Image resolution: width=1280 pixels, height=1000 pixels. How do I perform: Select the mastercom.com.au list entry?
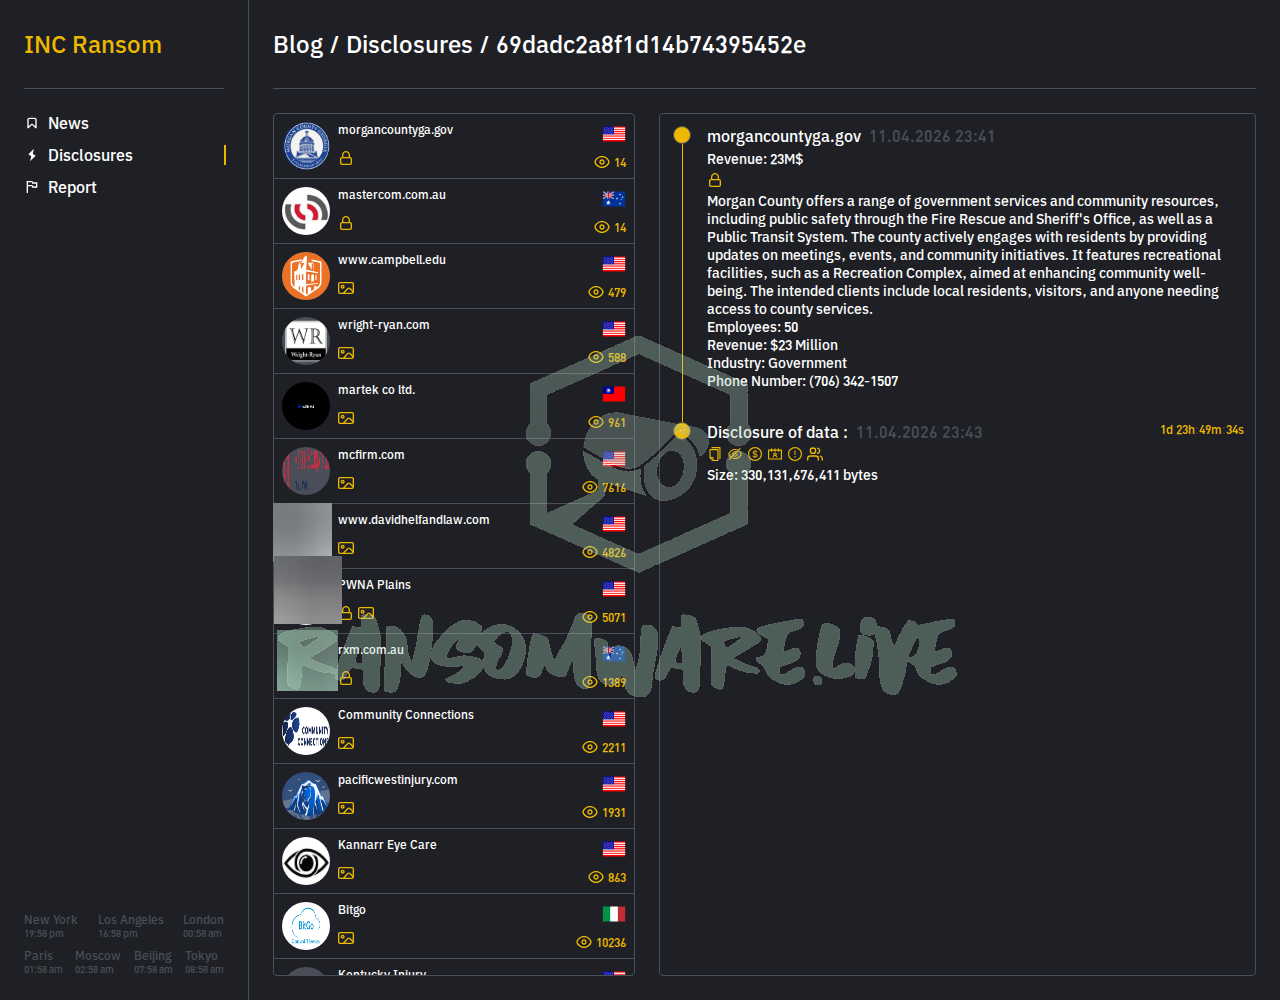[454, 211]
